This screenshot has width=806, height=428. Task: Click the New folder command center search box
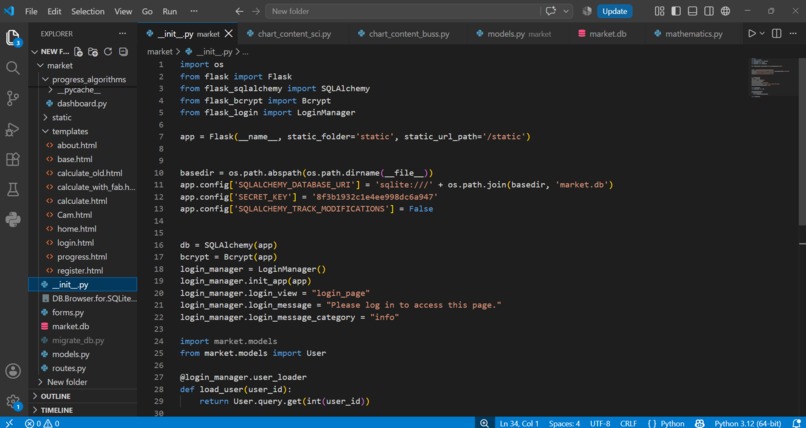coord(402,11)
